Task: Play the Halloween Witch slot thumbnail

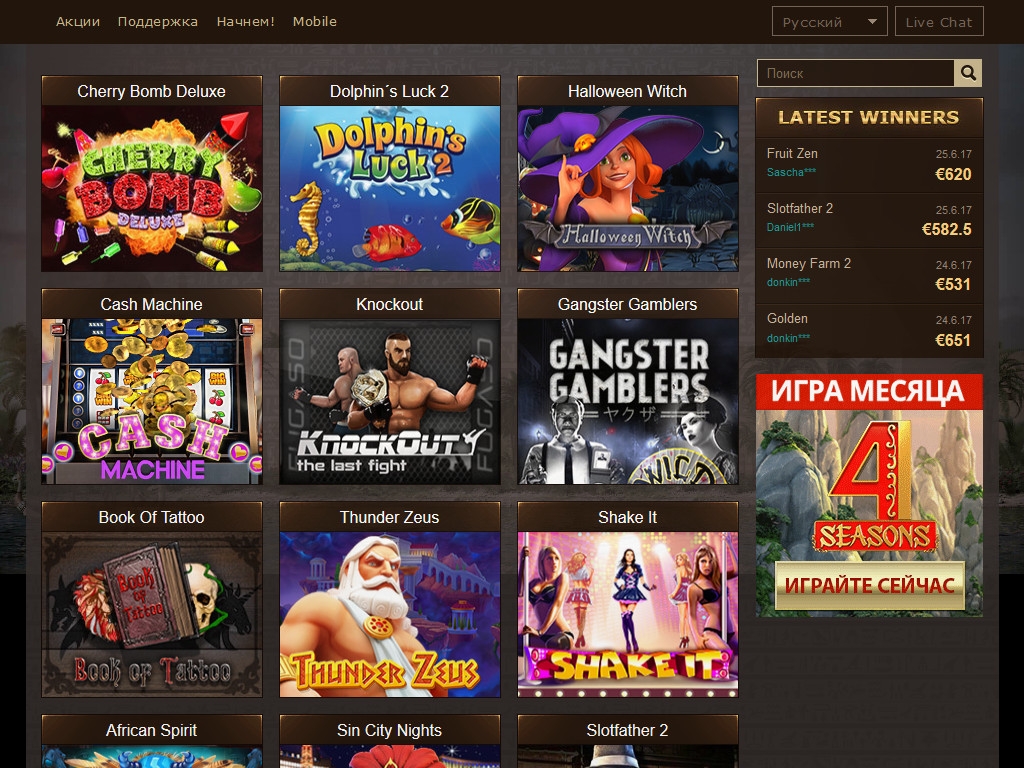Action: pos(628,188)
